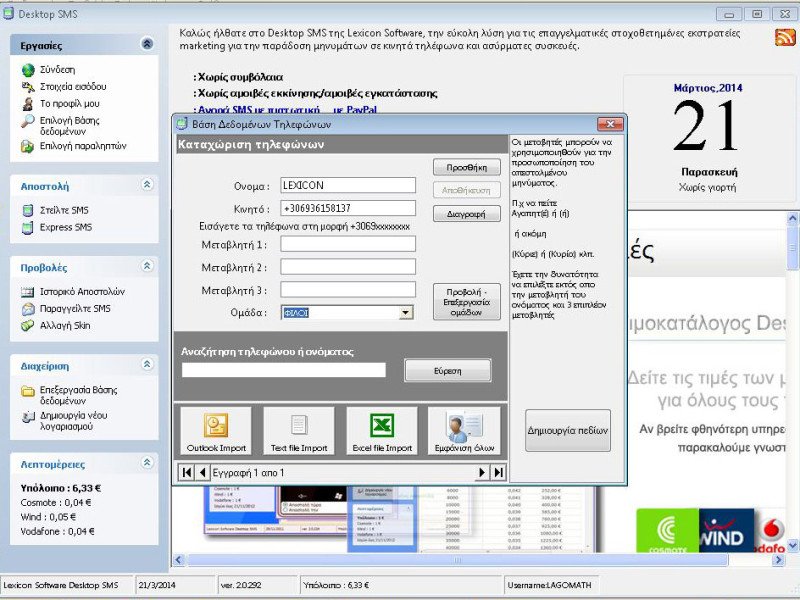Click the Vodafone logo in browser panel
This screenshot has width=800, height=600.
769,535
